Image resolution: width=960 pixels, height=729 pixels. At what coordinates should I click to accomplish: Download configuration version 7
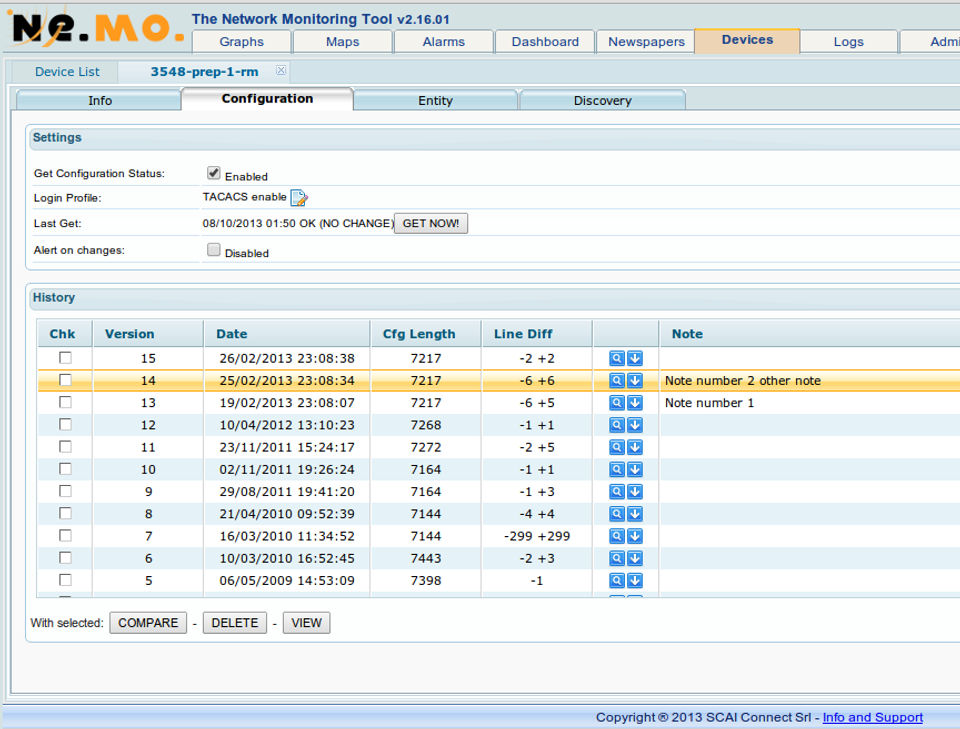(x=635, y=536)
